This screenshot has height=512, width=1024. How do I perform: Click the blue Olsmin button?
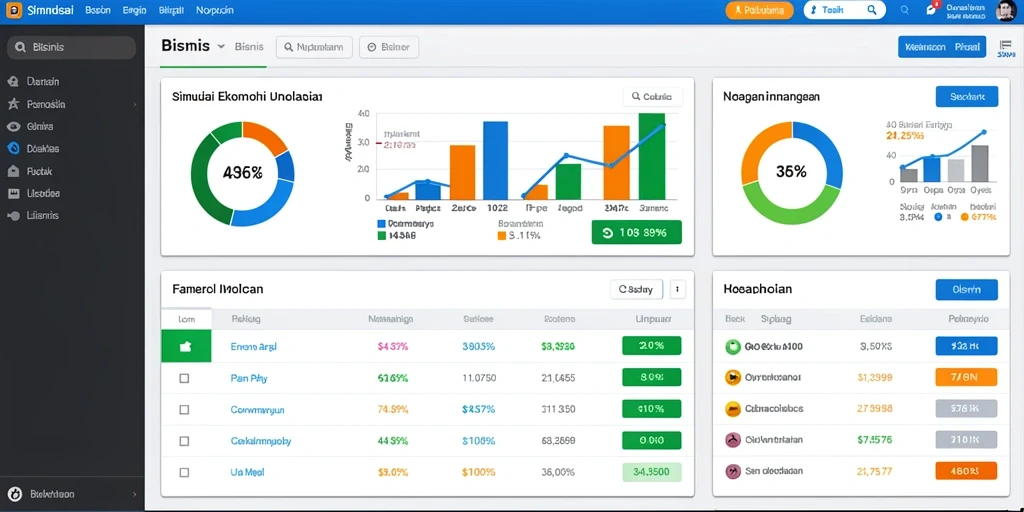[x=967, y=289]
